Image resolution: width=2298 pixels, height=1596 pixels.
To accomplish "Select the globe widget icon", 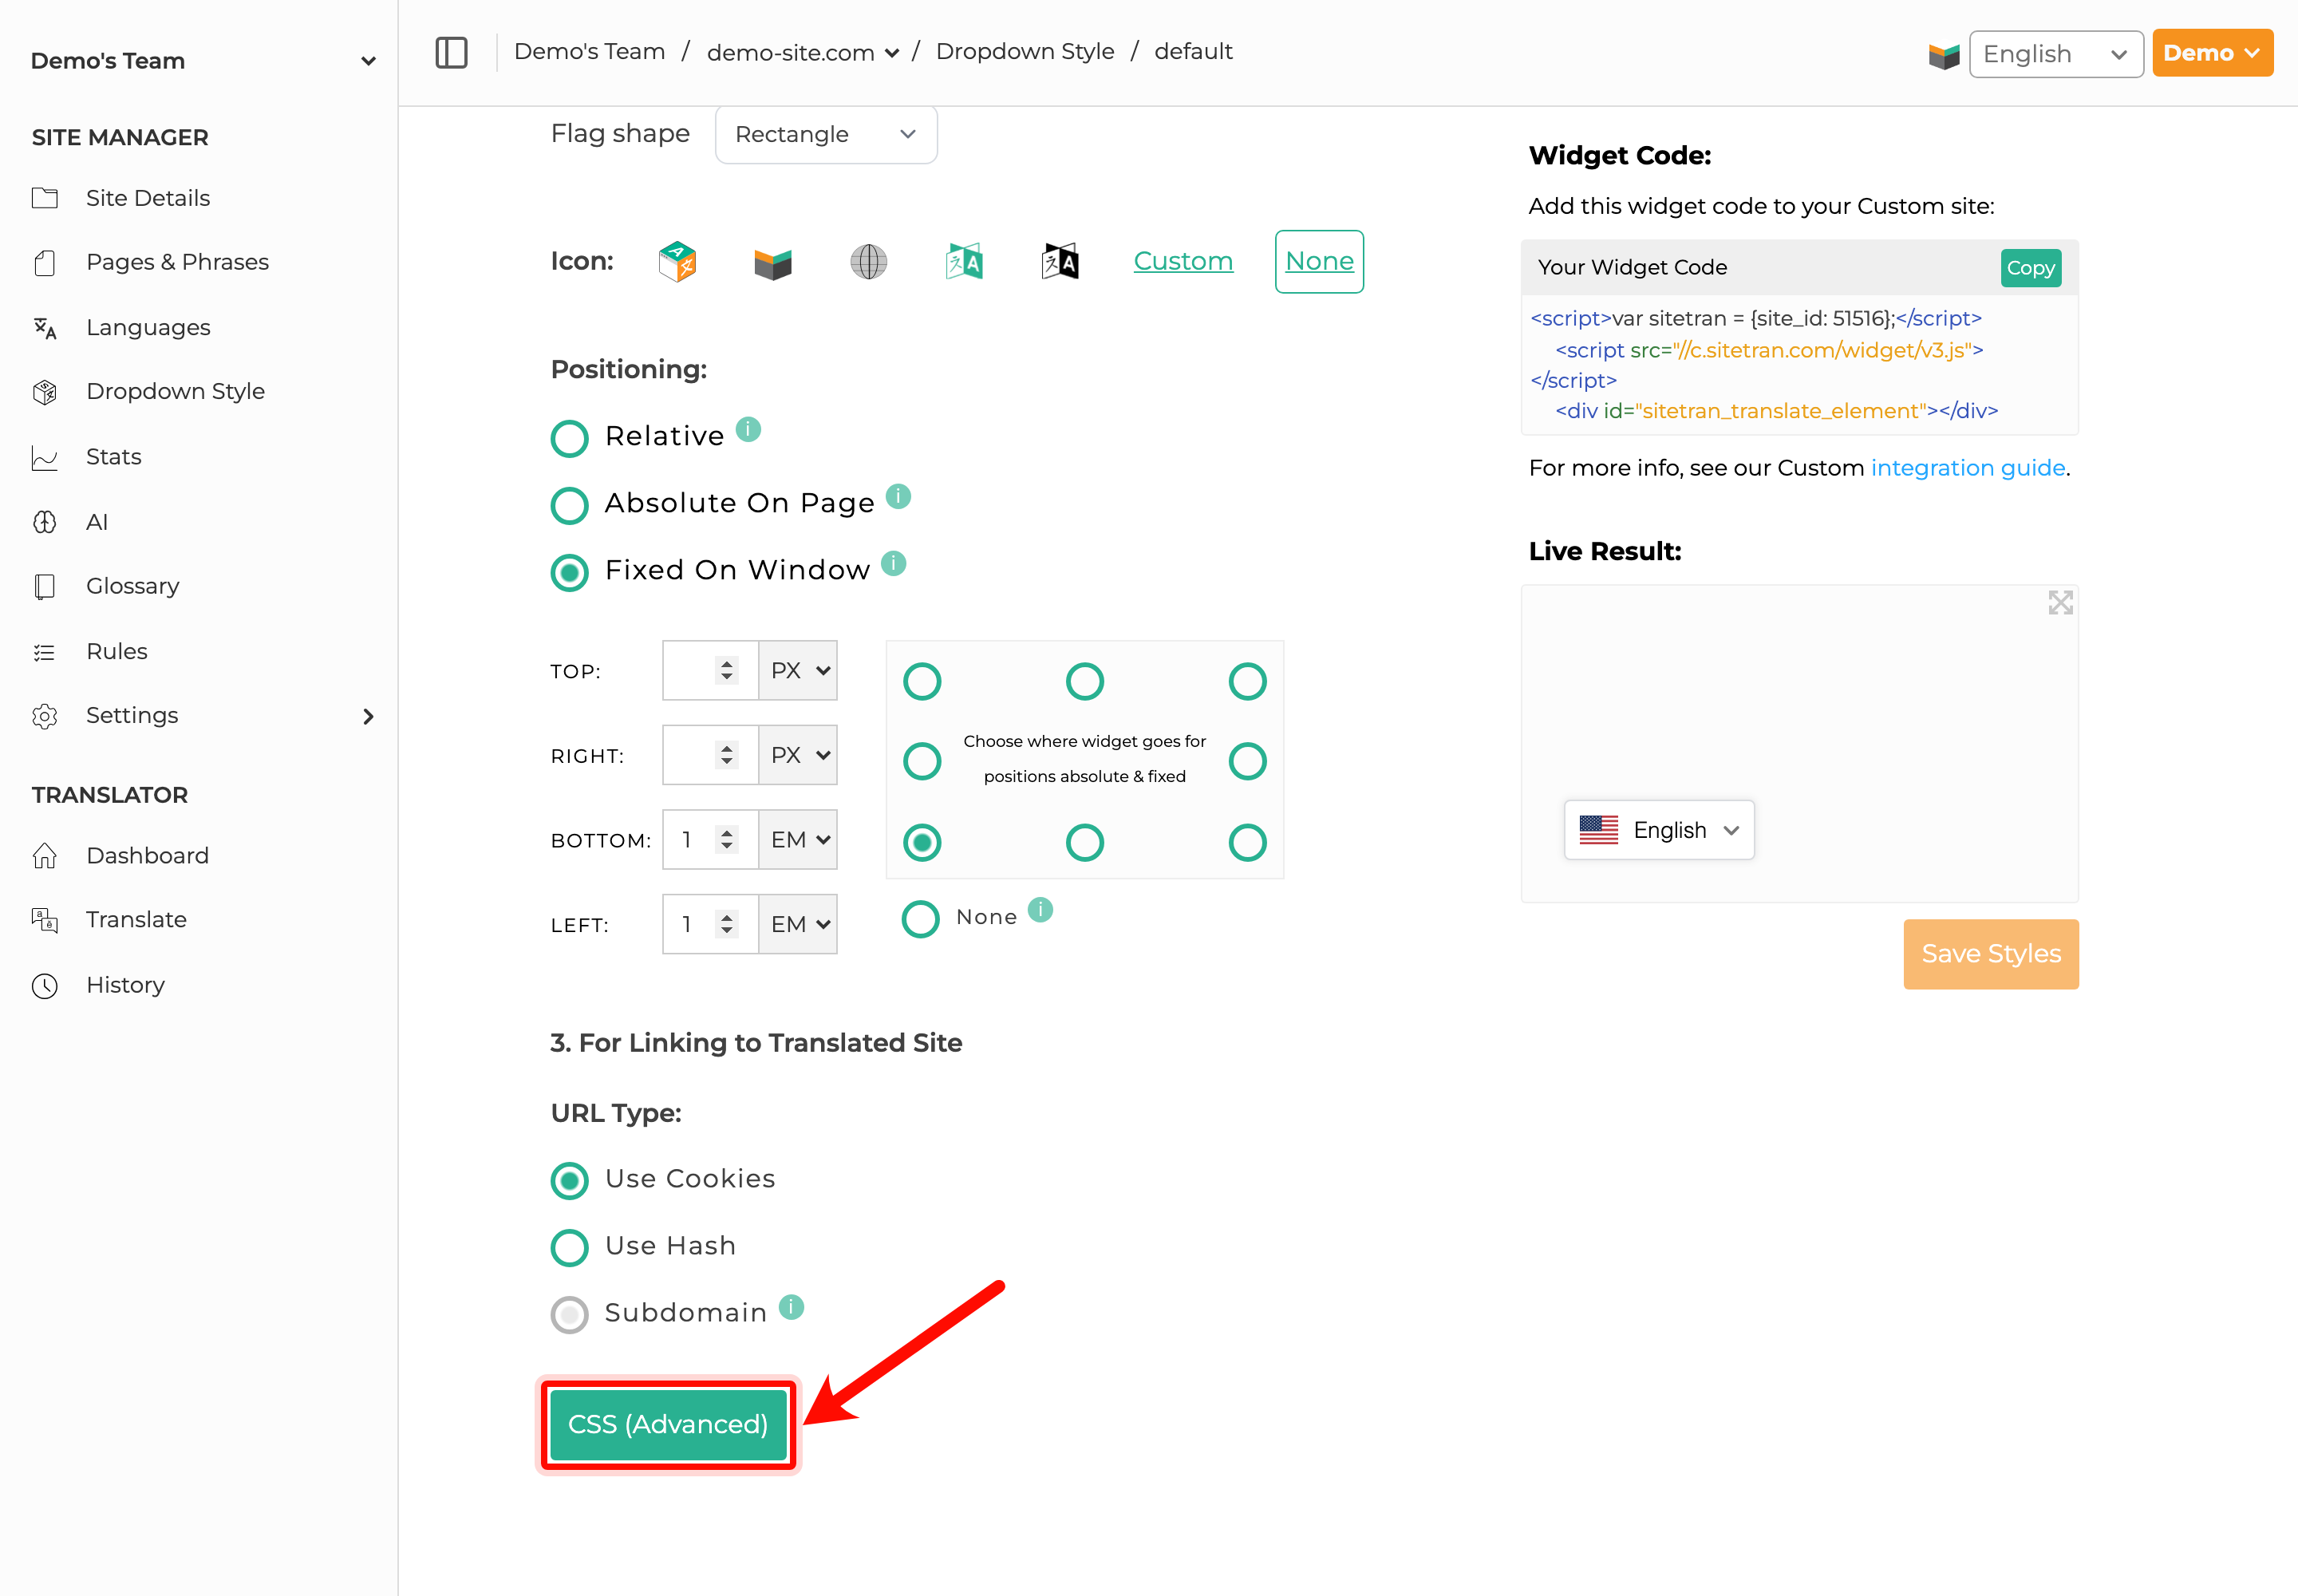I will click(868, 262).
